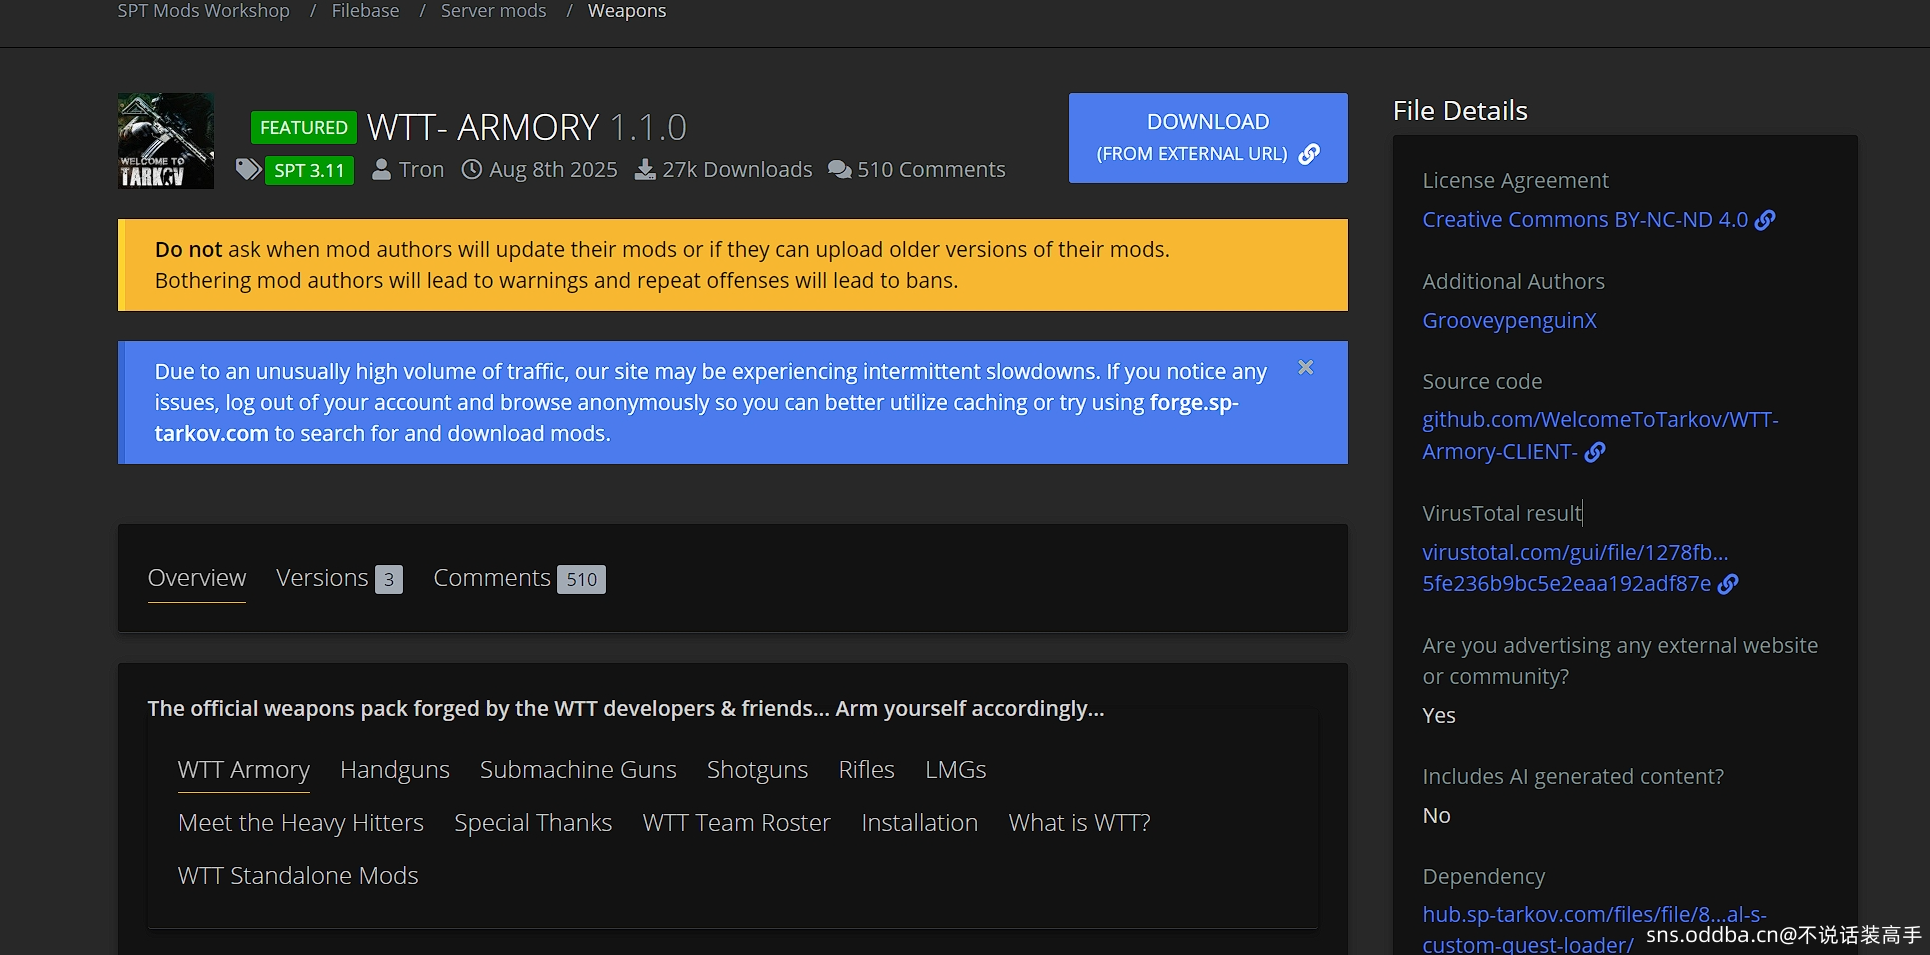The width and height of the screenshot is (1930, 955).
Task: Click the WTT Armory mod thumbnail image
Action: [x=166, y=141]
